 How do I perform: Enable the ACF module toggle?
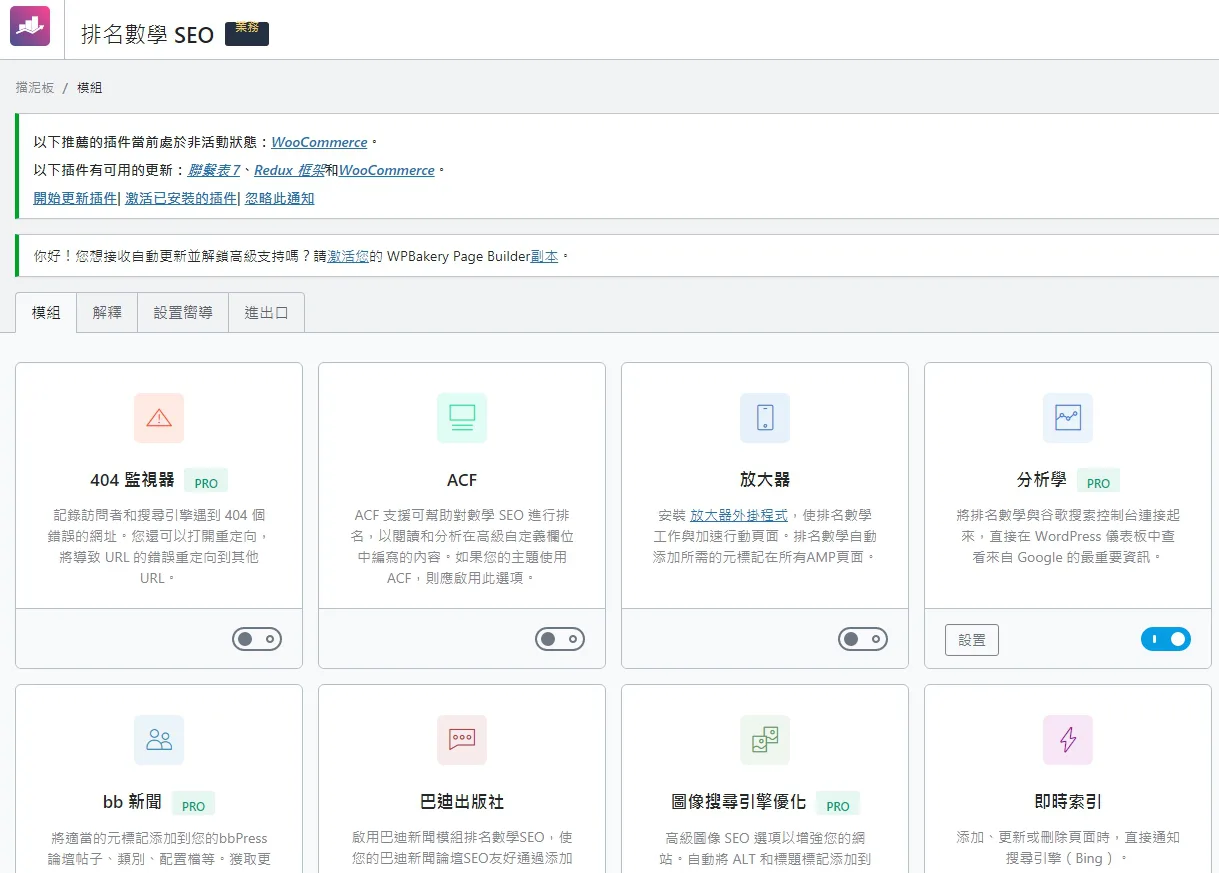(x=560, y=639)
